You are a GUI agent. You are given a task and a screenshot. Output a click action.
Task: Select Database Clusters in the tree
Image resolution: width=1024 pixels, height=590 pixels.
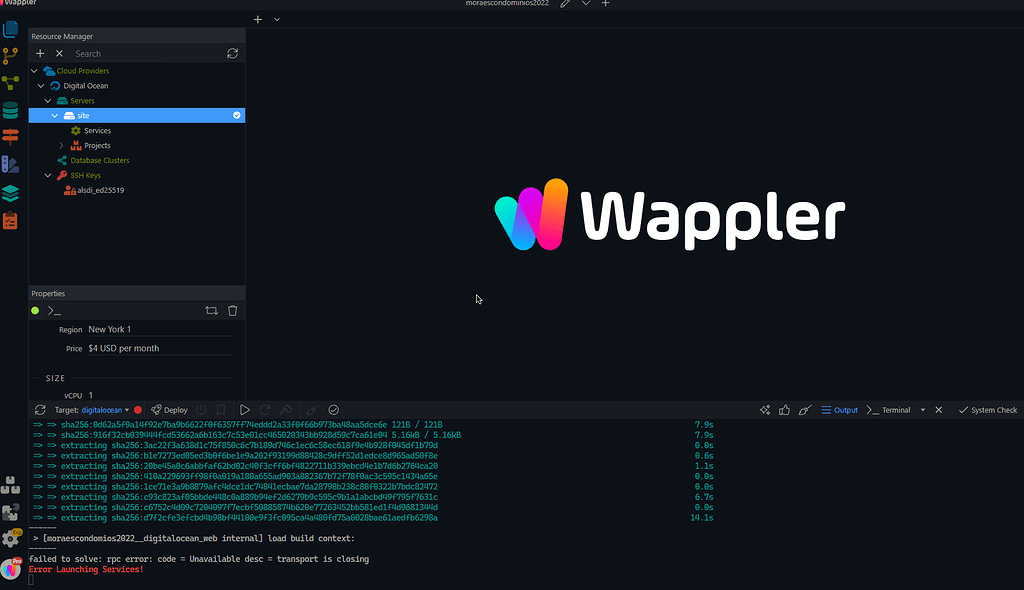[100, 160]
